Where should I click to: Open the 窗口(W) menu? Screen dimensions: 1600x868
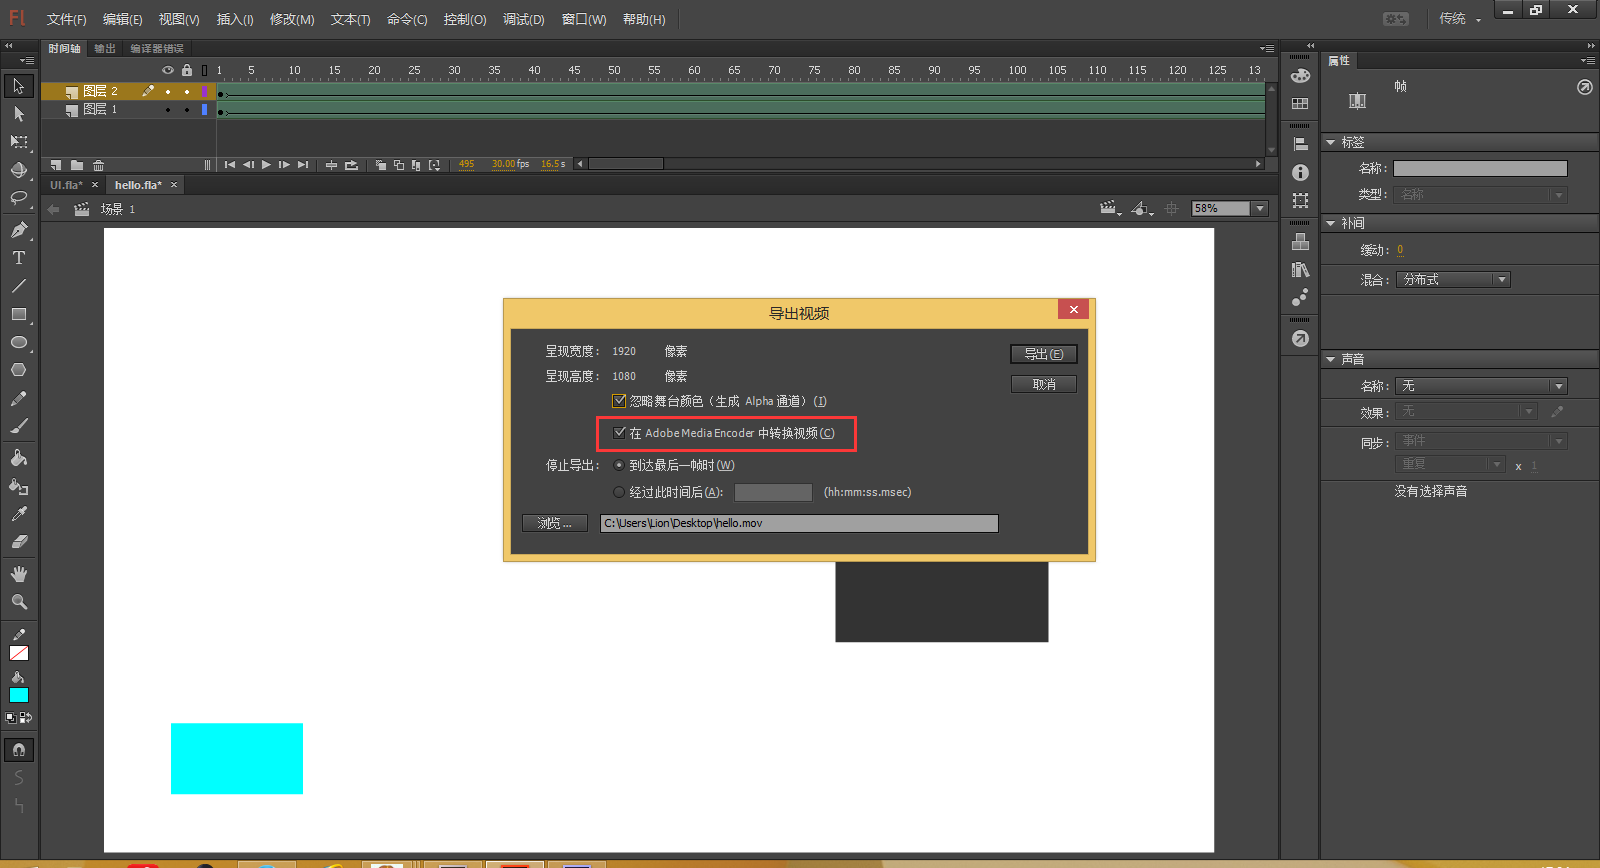[584, 20]
